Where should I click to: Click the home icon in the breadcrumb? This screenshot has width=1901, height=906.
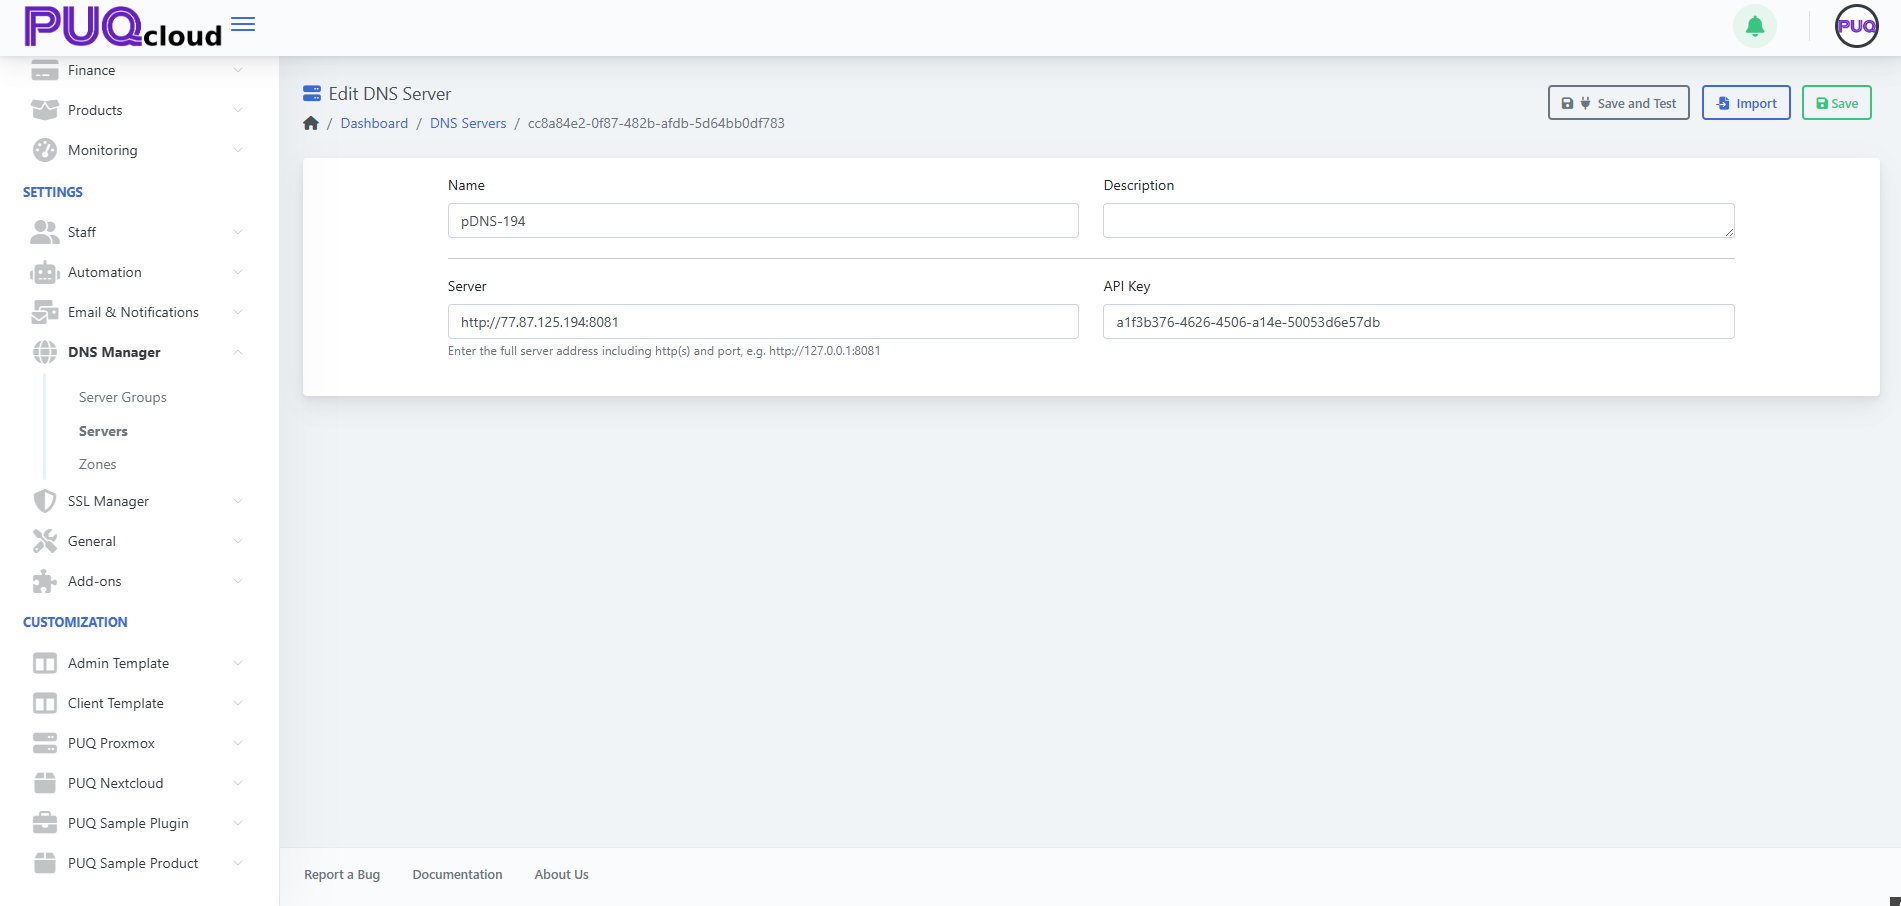[x=311, y=122]
